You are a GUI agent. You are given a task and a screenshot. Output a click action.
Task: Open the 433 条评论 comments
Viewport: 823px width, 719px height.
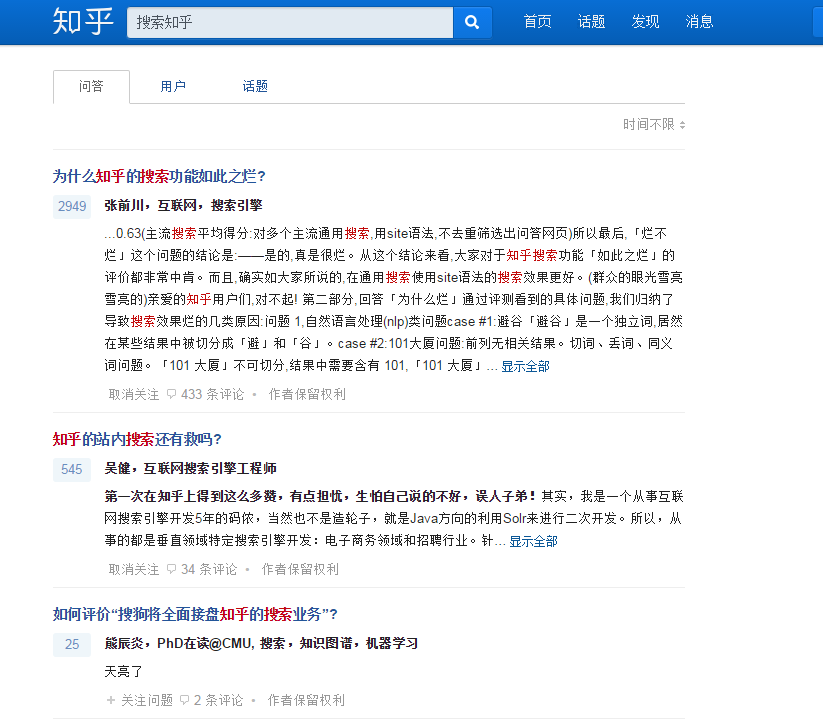pos(213,394)
